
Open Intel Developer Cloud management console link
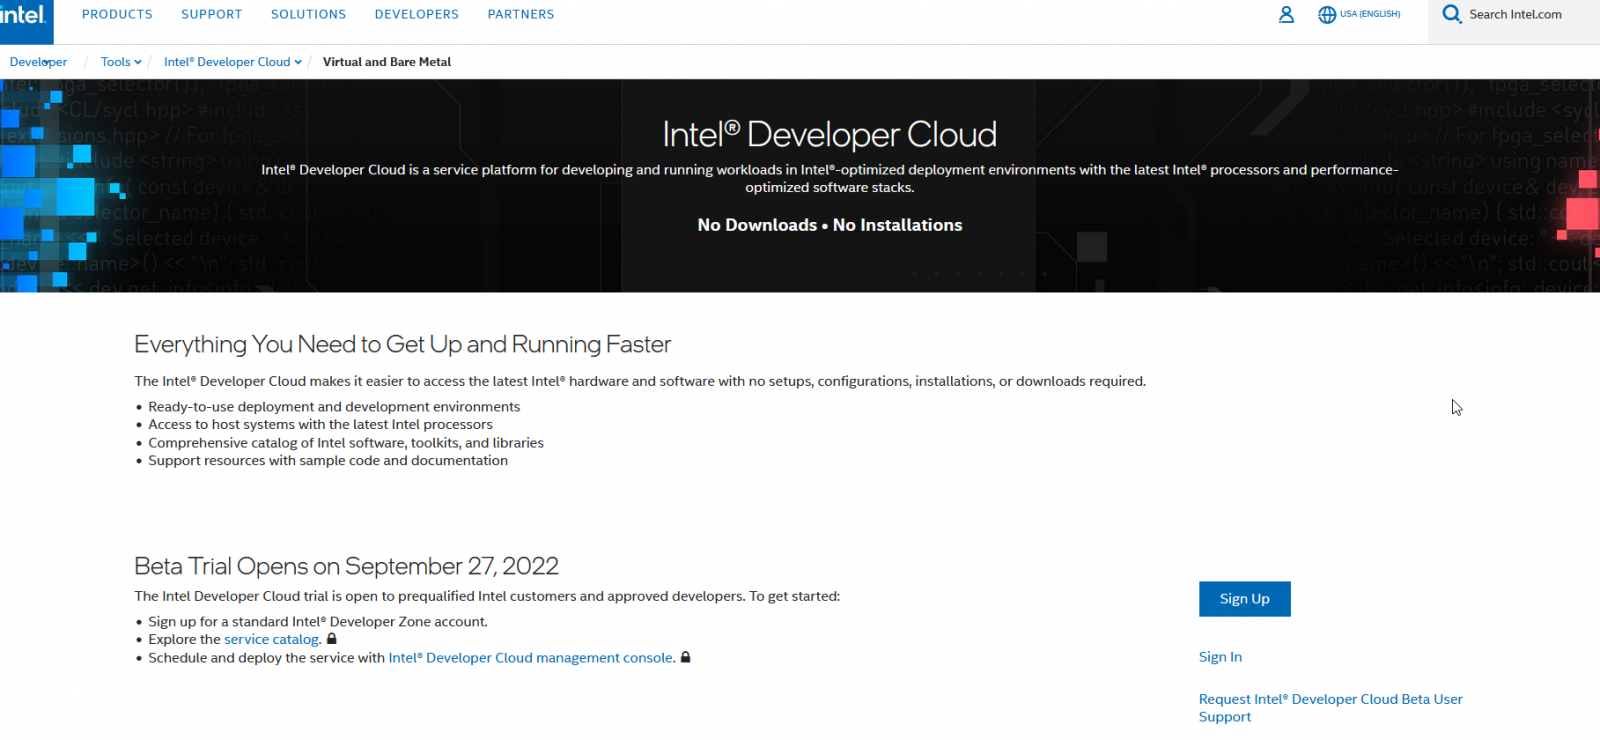[x=531, y=658]
